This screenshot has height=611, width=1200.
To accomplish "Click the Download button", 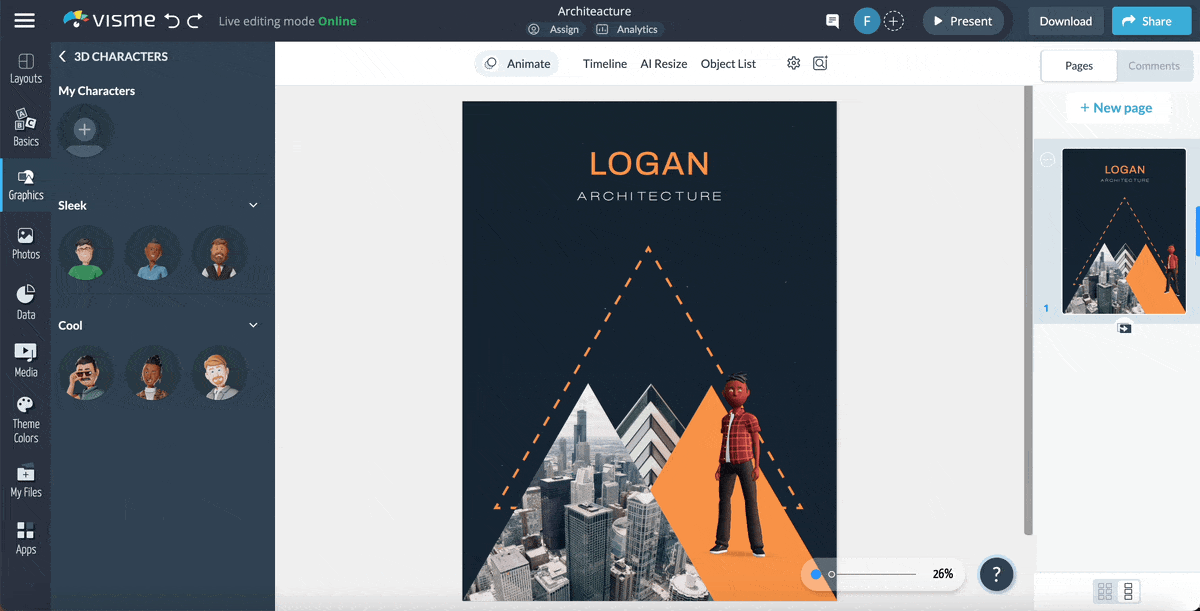I will pos(1065,20).
